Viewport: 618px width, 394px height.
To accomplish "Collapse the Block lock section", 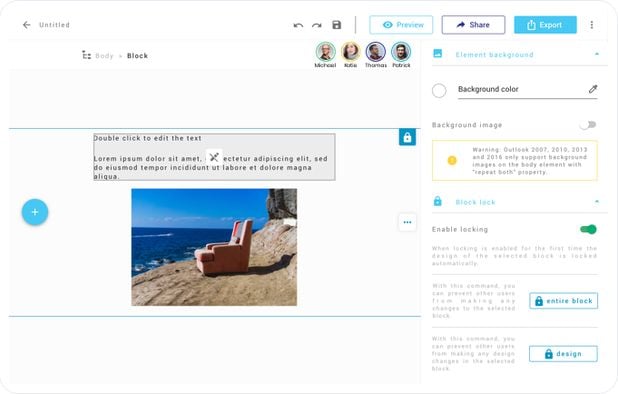I will click(x=597, y=201).
